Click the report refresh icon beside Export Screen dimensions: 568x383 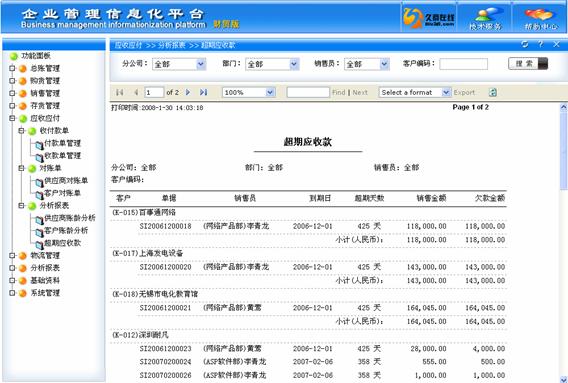pyautogui.click(x=492, y=92)
